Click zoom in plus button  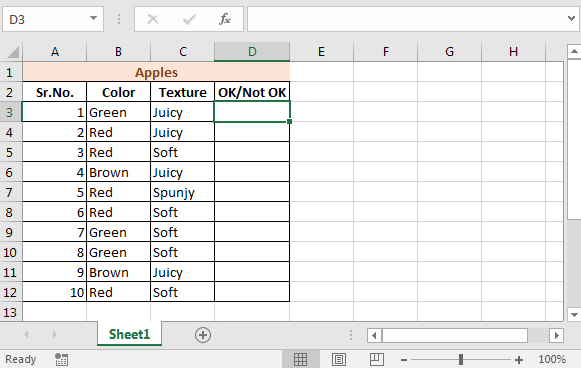pyautogui.click(x=519, y=359)
